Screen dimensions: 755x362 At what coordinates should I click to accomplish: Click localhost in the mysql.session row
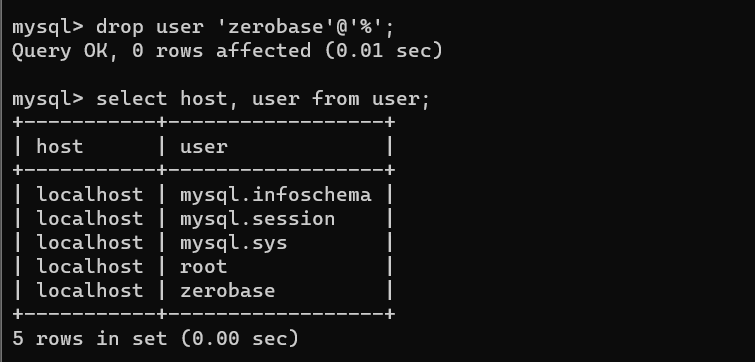(x=90, y=219)
